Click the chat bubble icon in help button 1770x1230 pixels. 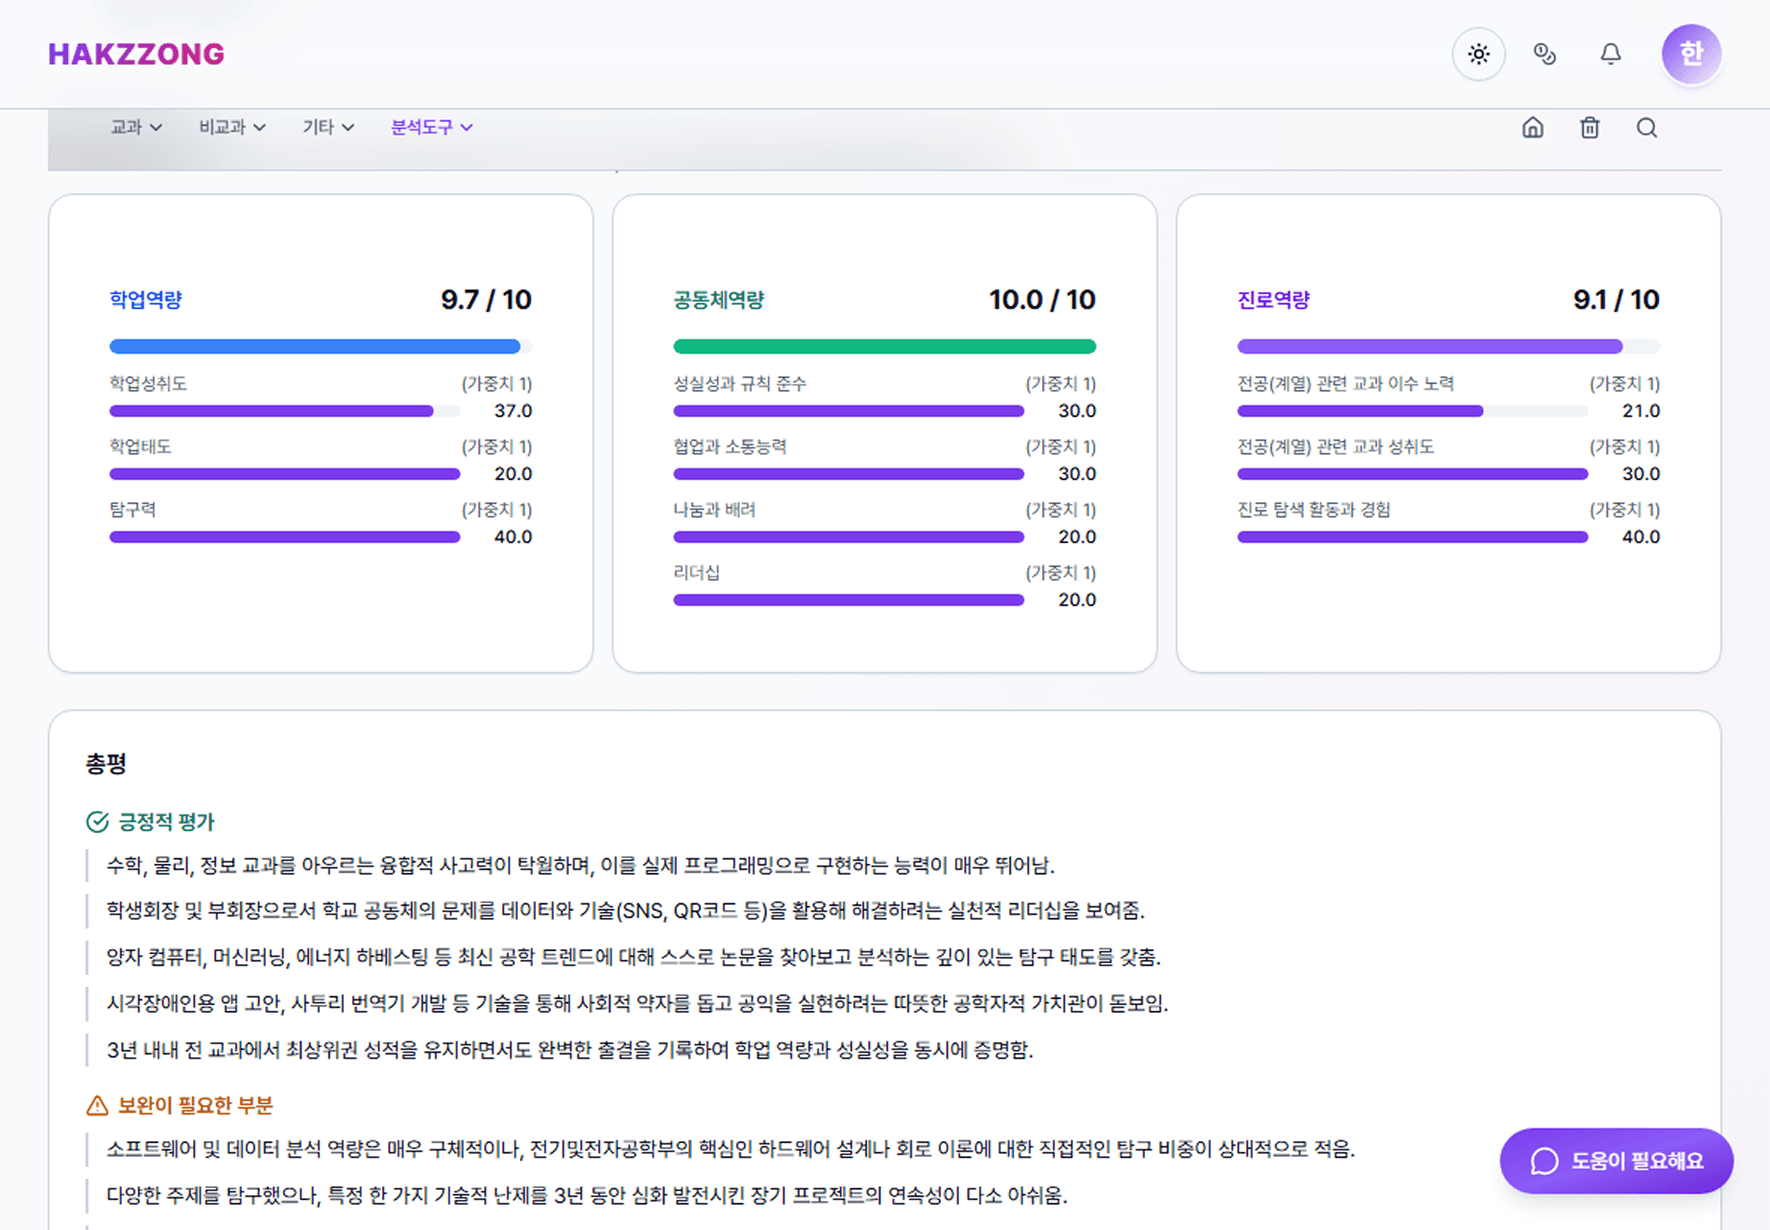click(x=1544, y=1161)
